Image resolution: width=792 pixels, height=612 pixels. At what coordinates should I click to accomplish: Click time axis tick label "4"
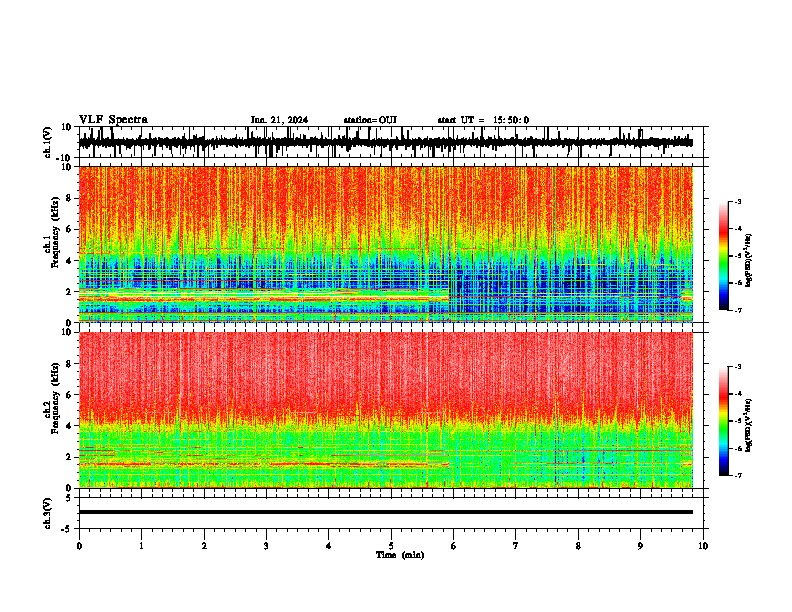[328, 546]
